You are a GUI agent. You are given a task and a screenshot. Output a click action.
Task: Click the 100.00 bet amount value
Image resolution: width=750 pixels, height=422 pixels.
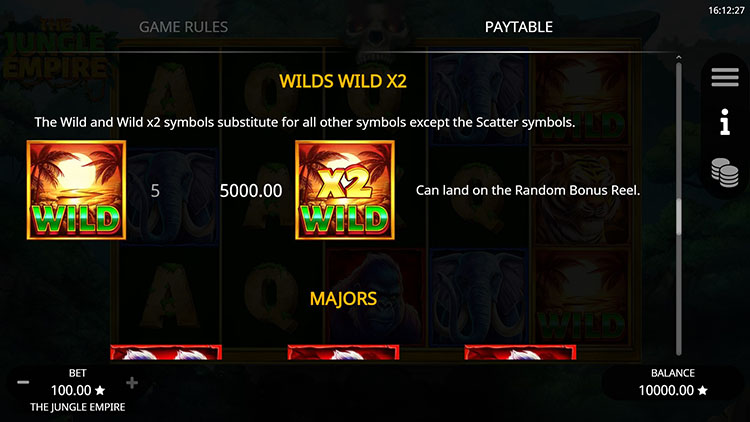pos(71,390)
